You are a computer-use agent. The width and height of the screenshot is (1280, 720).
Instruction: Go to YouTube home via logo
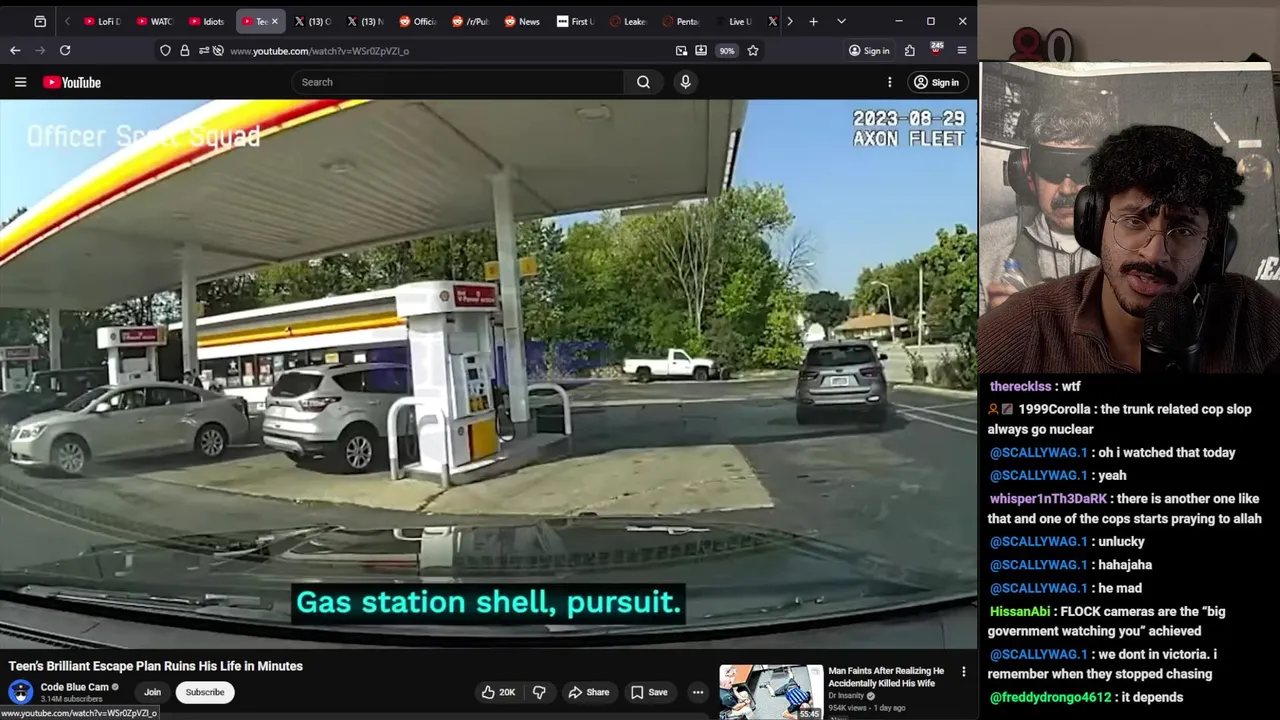coord(72,82)
